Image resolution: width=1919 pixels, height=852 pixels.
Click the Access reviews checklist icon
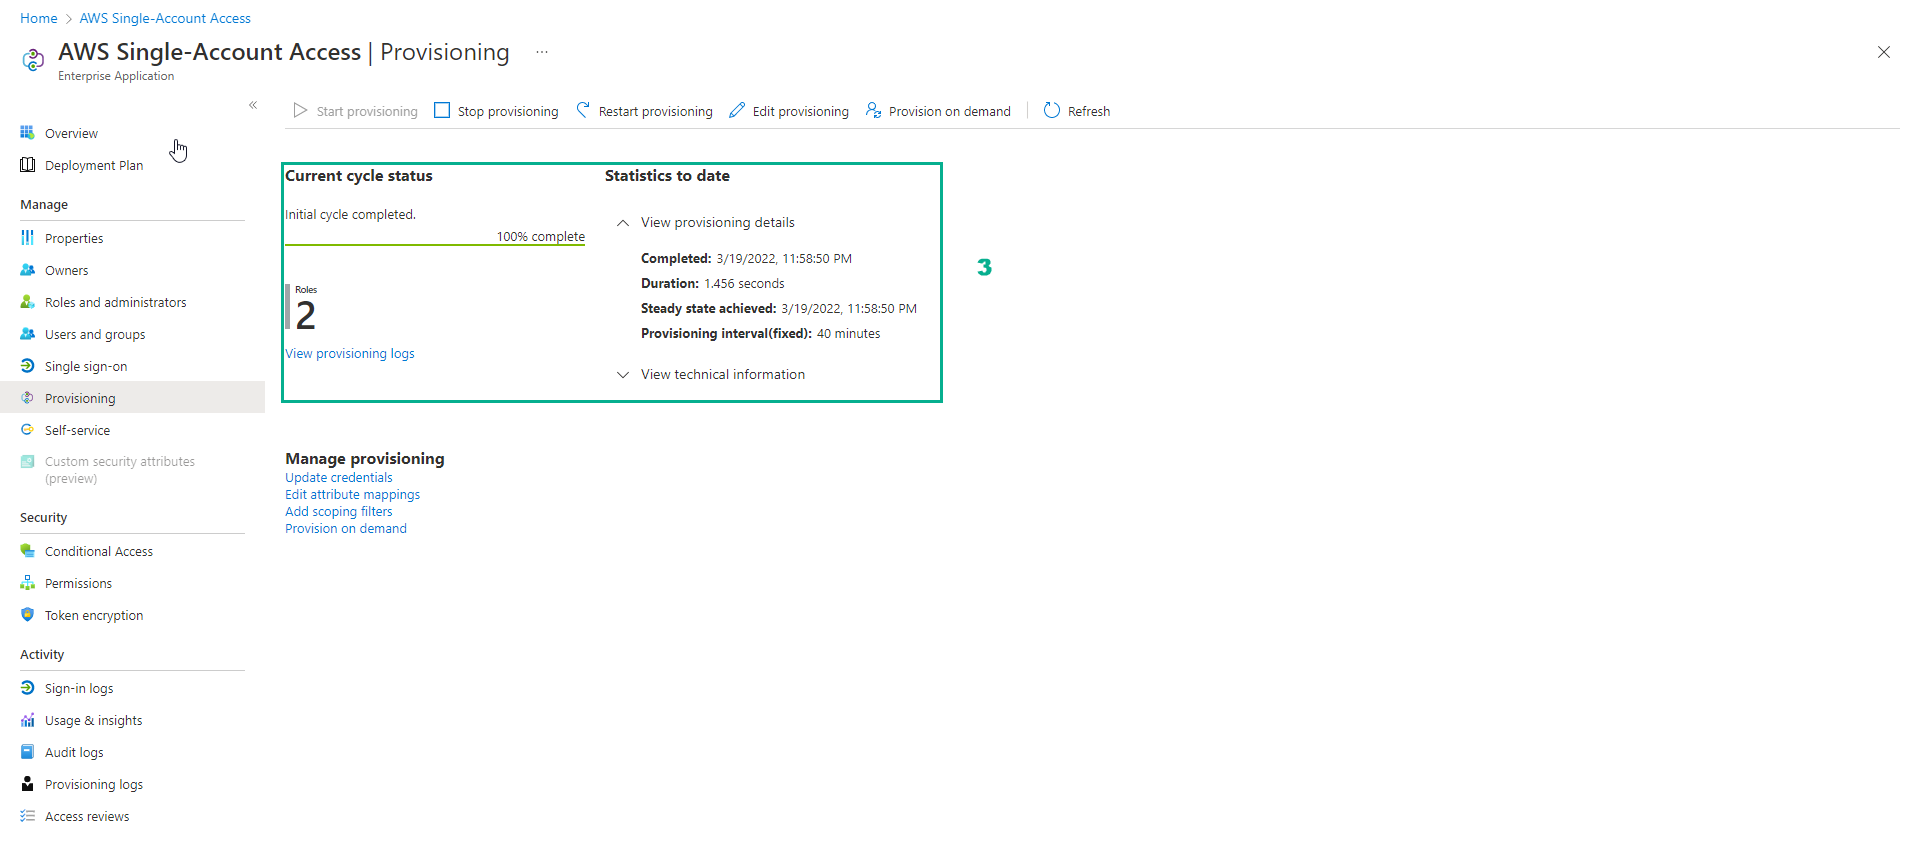pos(27,816)
